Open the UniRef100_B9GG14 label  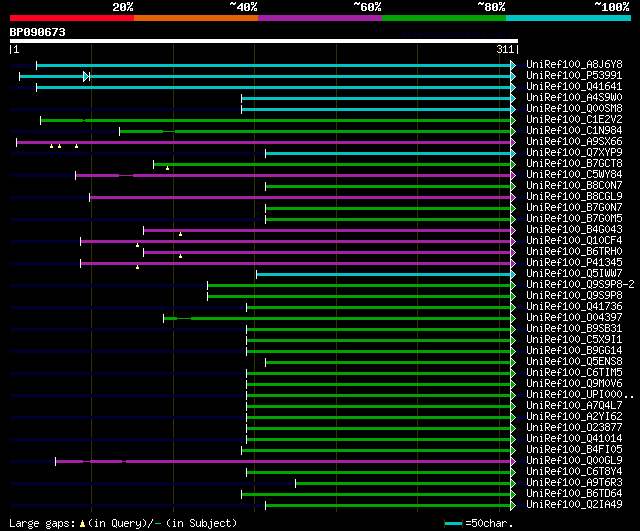click(x=574, y=351)
